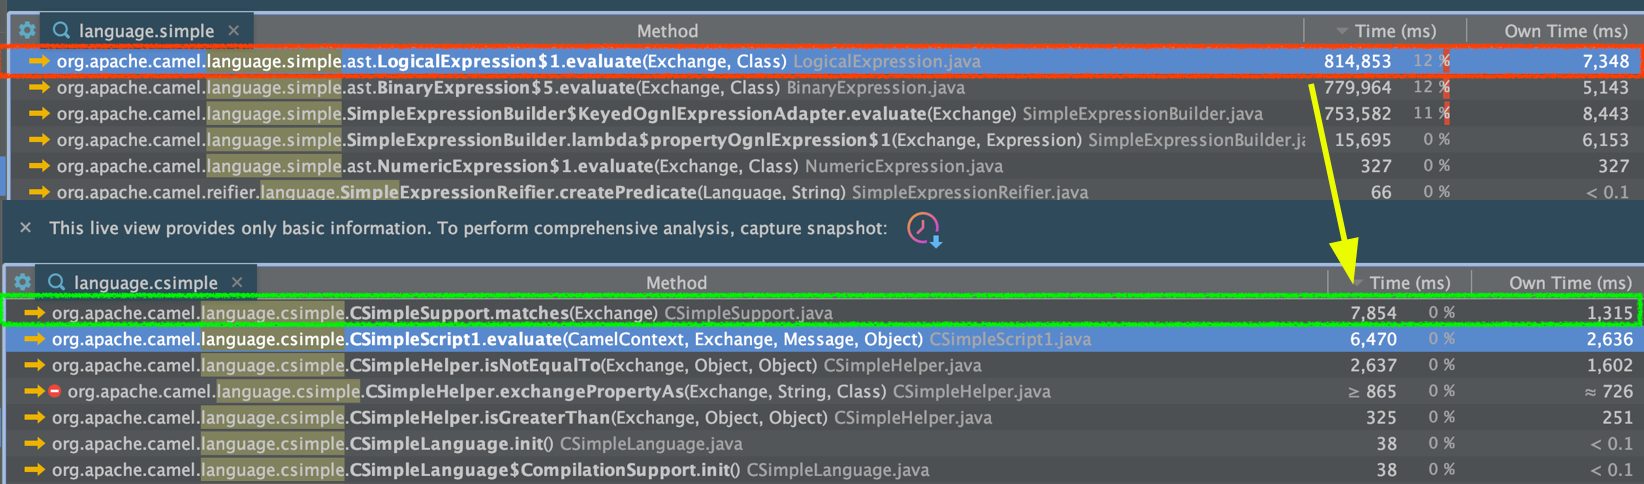
Task: Click the language.csimple filter text field
Action: [146, 283]
